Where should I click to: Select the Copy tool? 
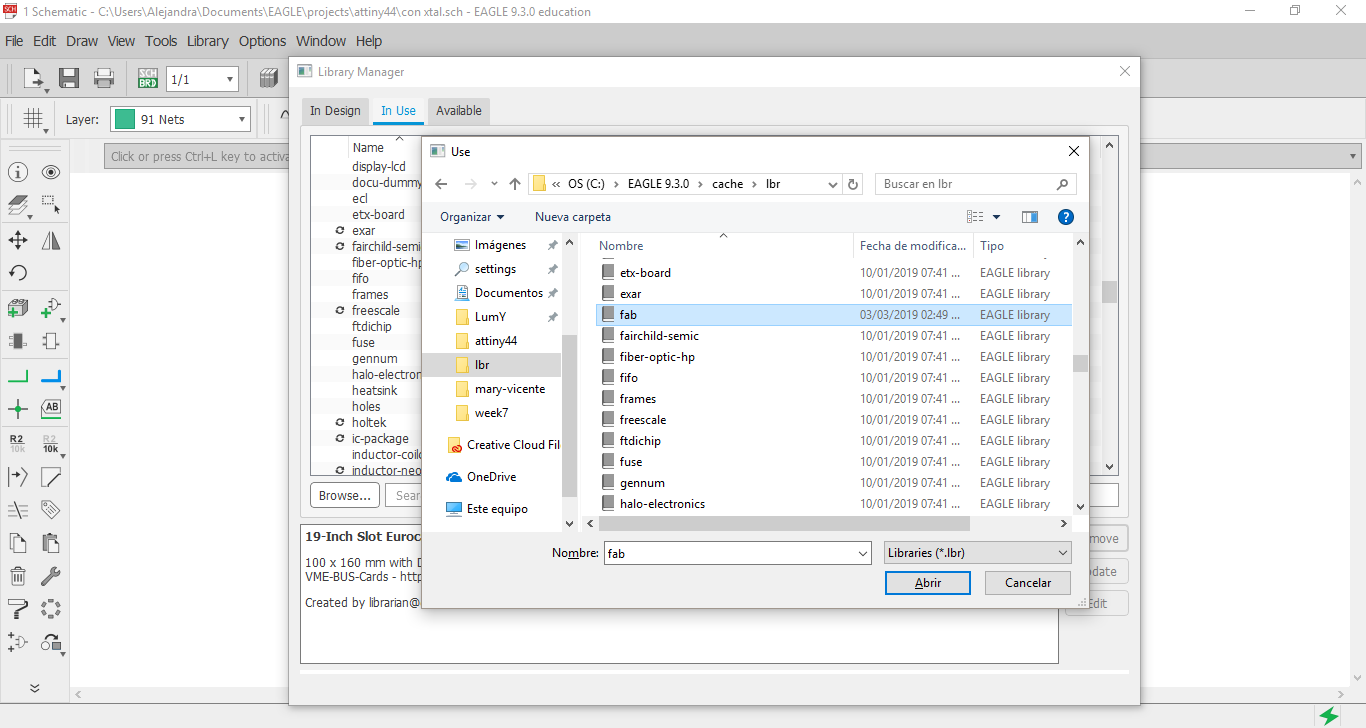click(x=18, y=543)
